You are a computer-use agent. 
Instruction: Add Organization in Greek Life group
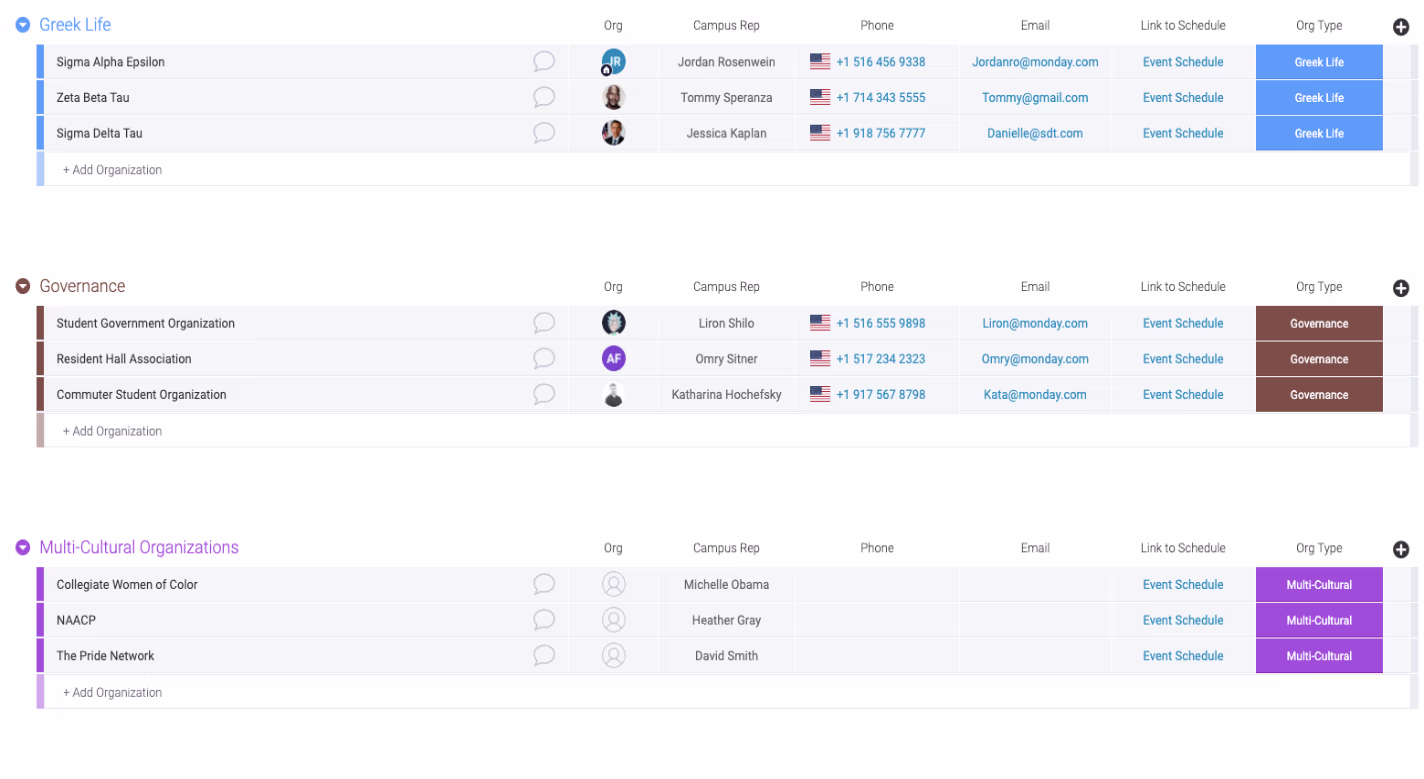coord(112,170)
